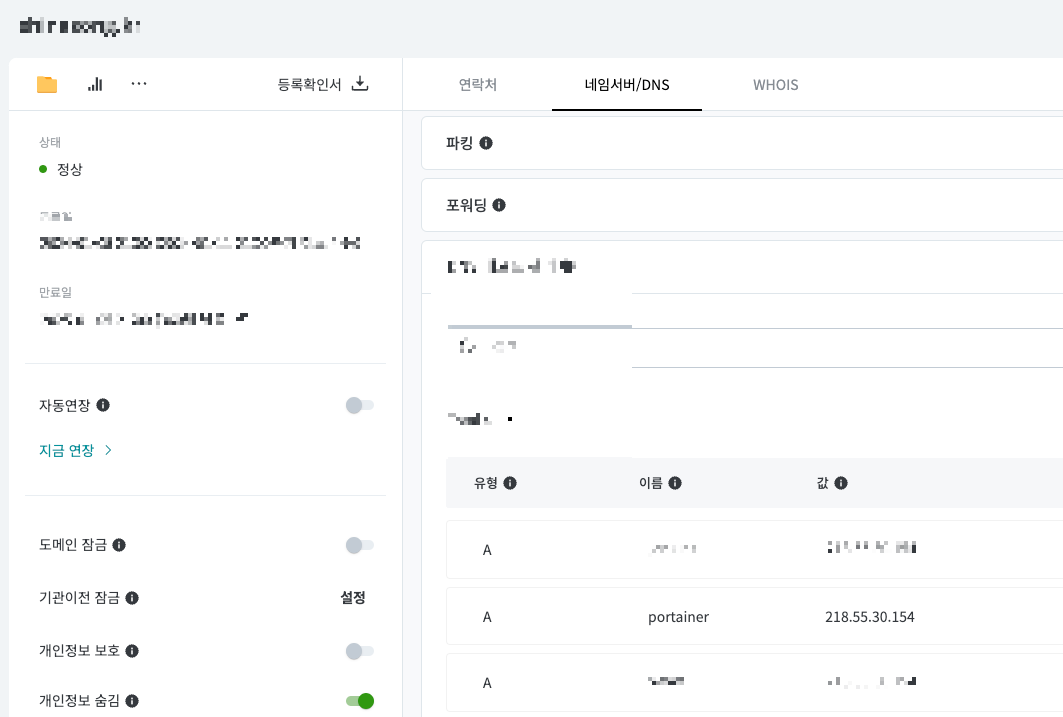Screen dimensions: 1063x717
Task: Open the more options ellipsis menu
Action: (139, 84)
